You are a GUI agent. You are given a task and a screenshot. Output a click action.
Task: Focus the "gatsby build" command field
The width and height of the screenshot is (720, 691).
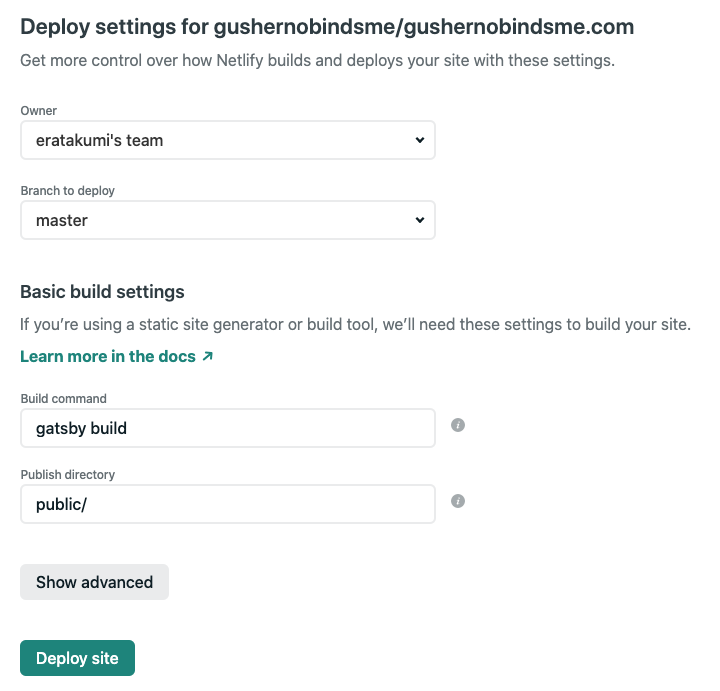227,428
